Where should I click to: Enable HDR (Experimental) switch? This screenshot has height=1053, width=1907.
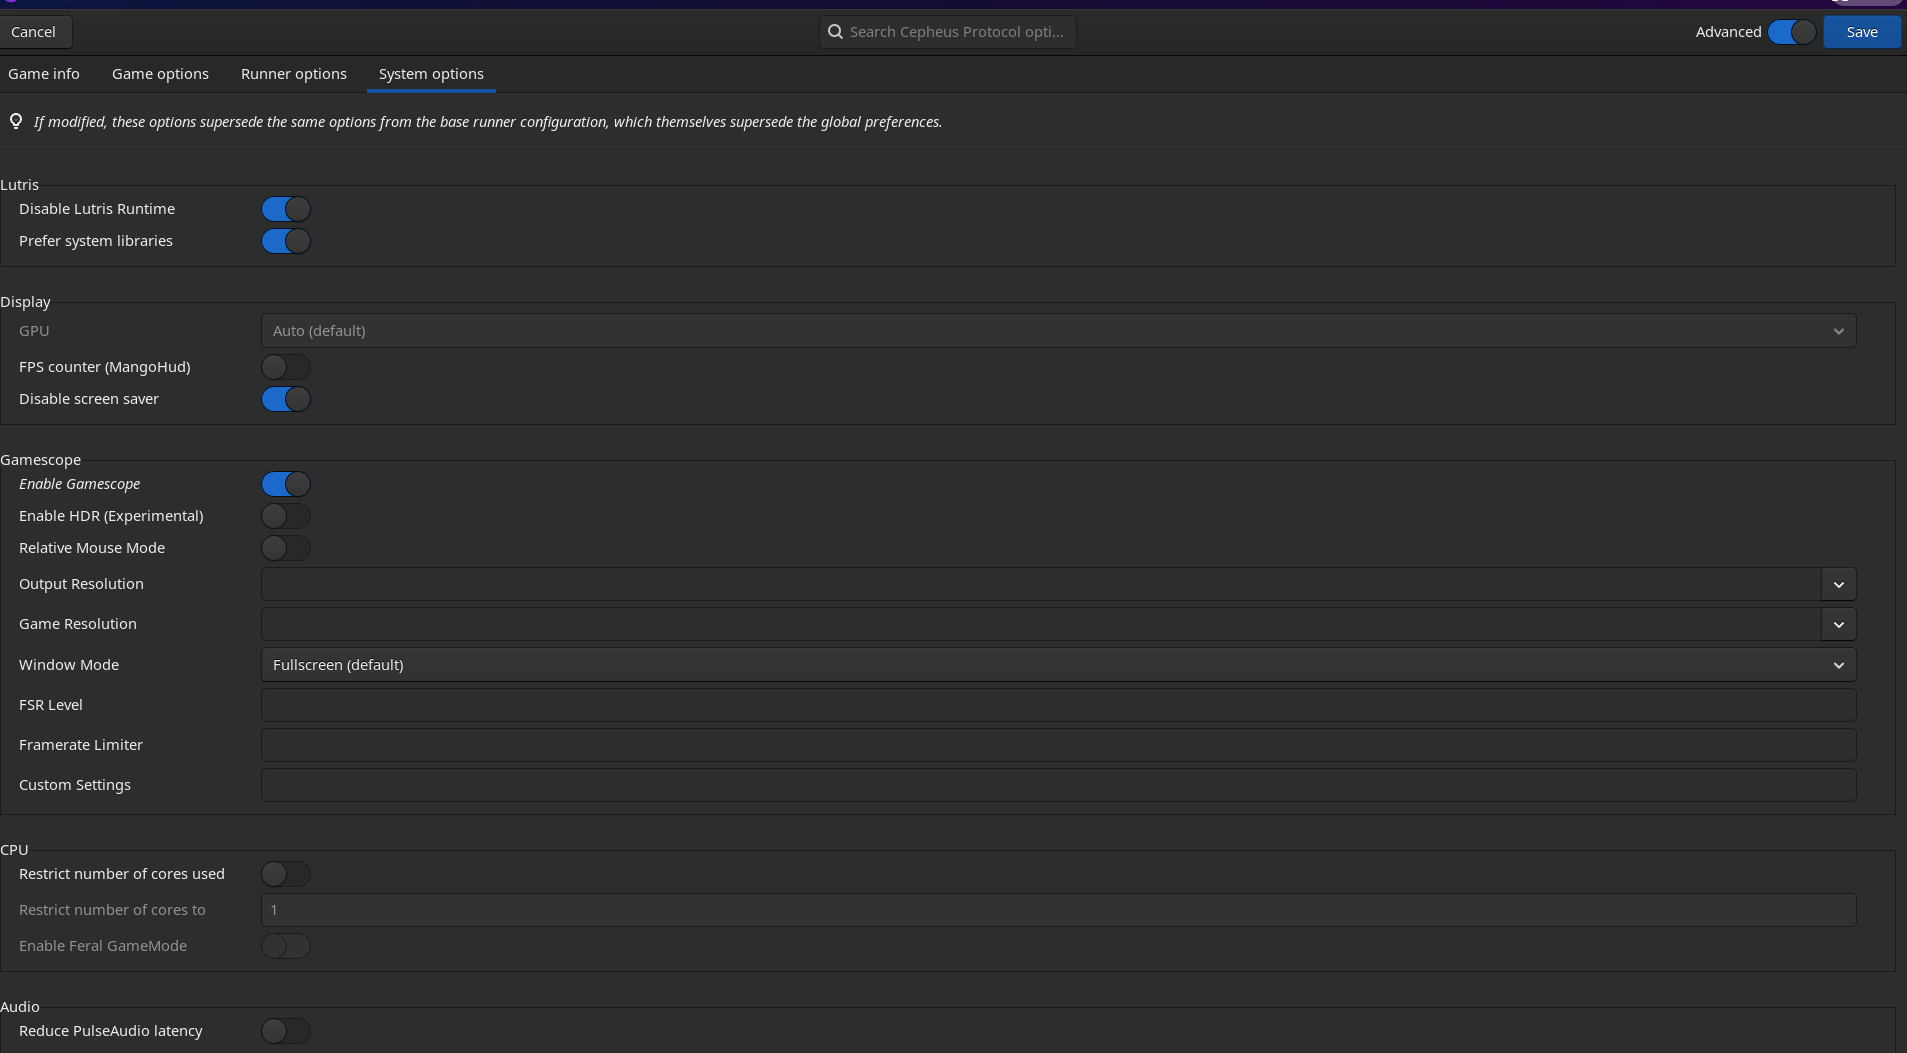click(x=286, y=516)
